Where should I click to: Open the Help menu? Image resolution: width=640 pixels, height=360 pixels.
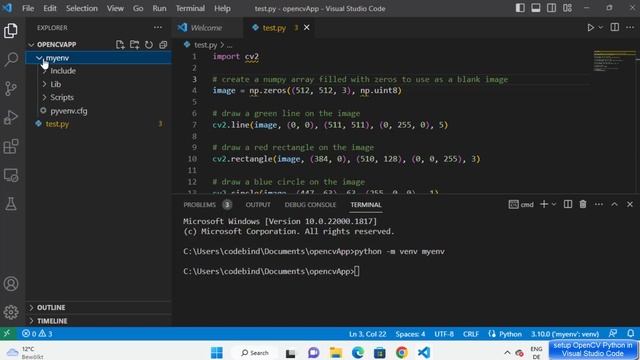tap(222, 8)
